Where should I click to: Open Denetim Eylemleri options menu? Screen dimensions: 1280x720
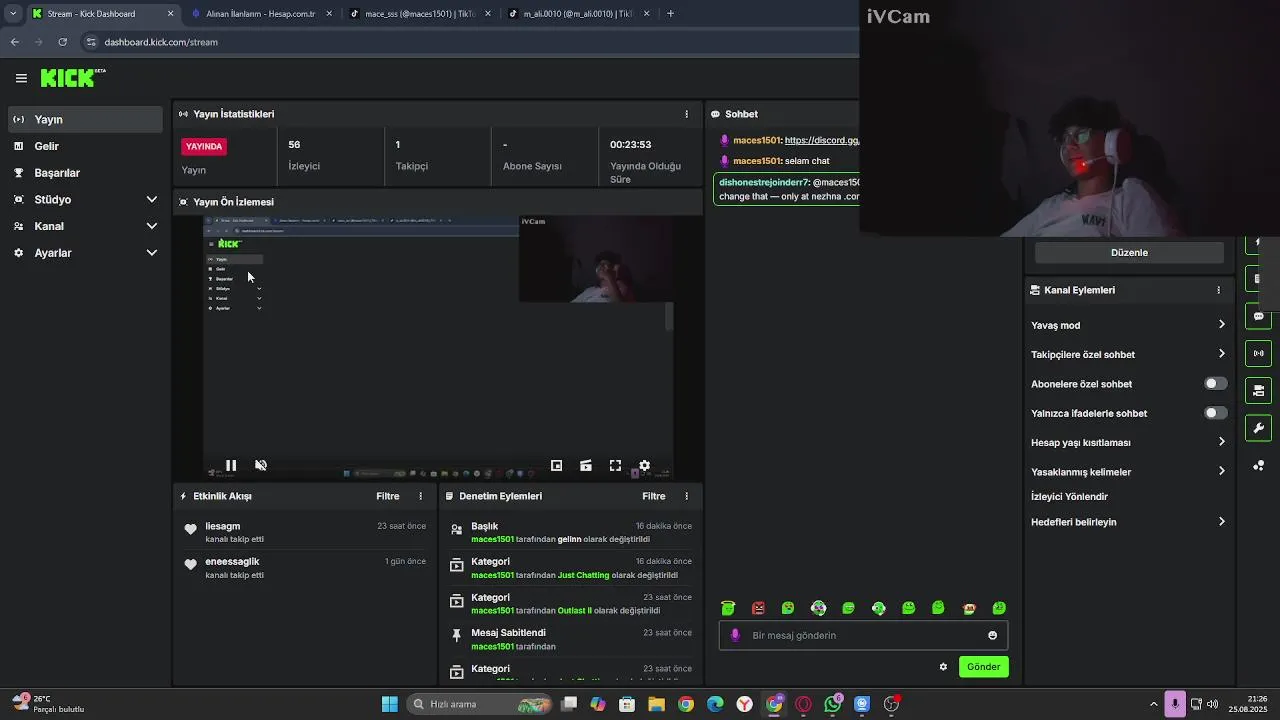pyautogui.click(x=686, y=496)
